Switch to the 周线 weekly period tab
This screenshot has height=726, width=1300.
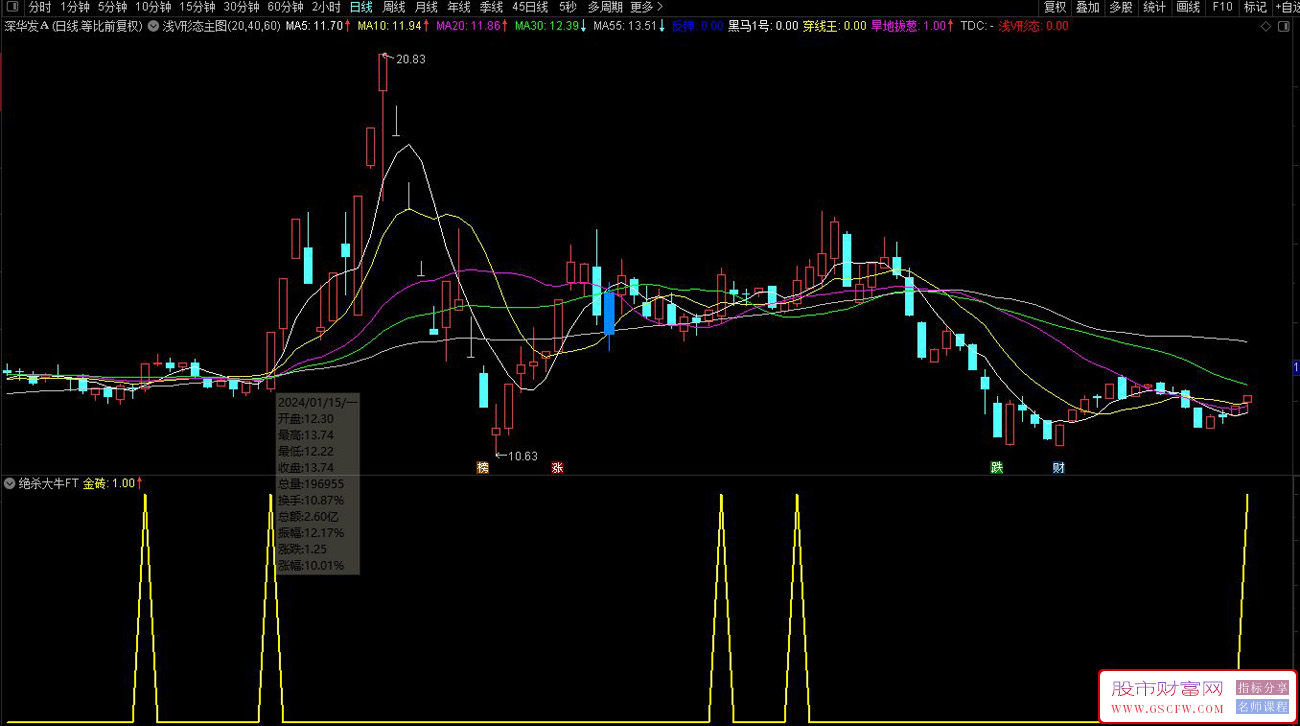pos(394,7)
